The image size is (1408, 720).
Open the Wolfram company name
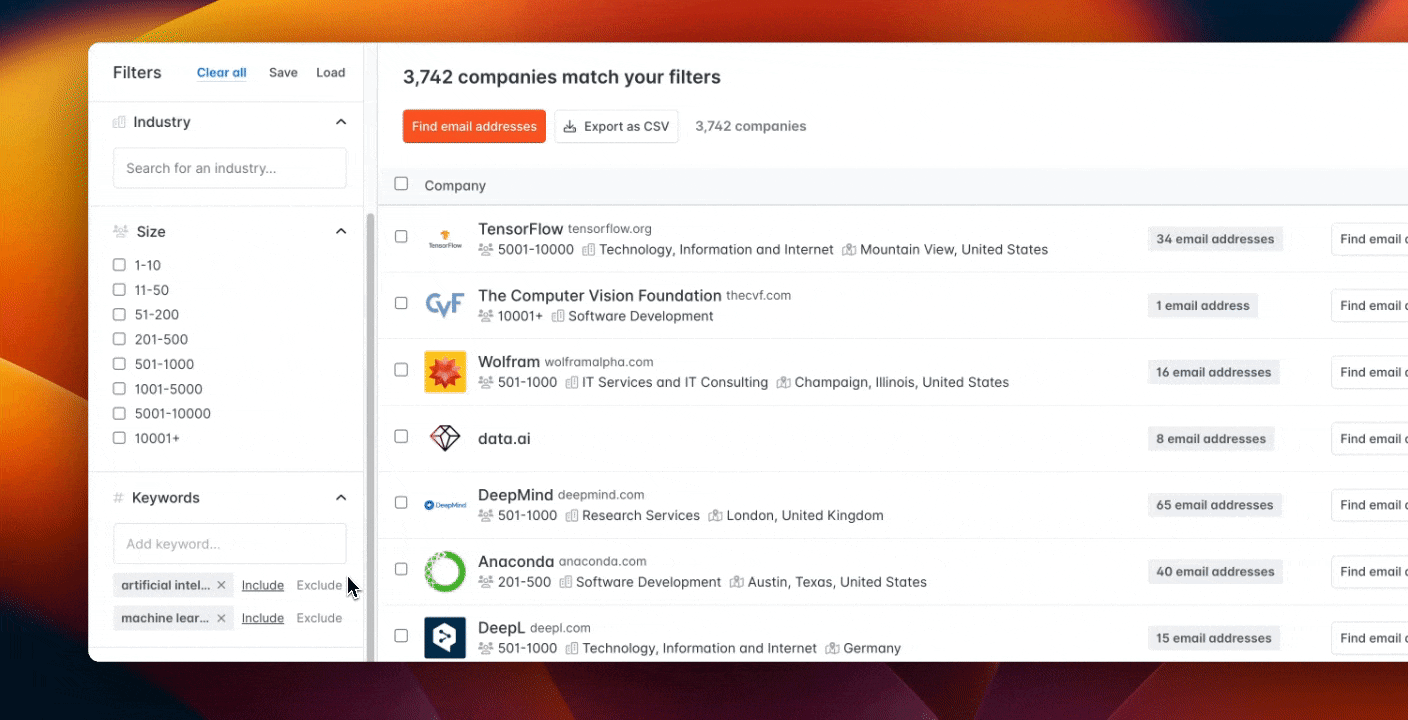coord(509,362)
